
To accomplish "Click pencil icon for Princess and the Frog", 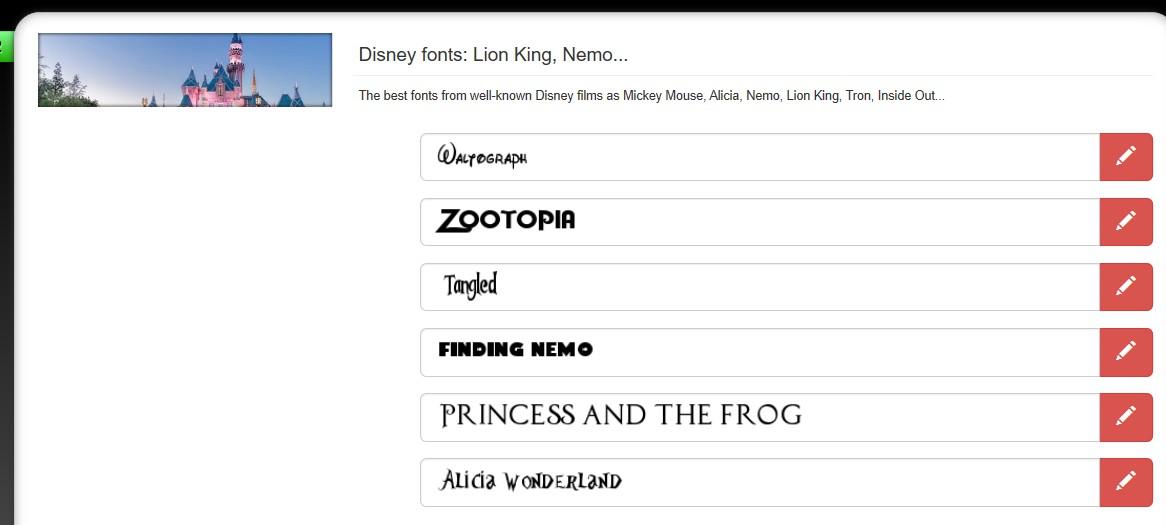I will 1125,416.
